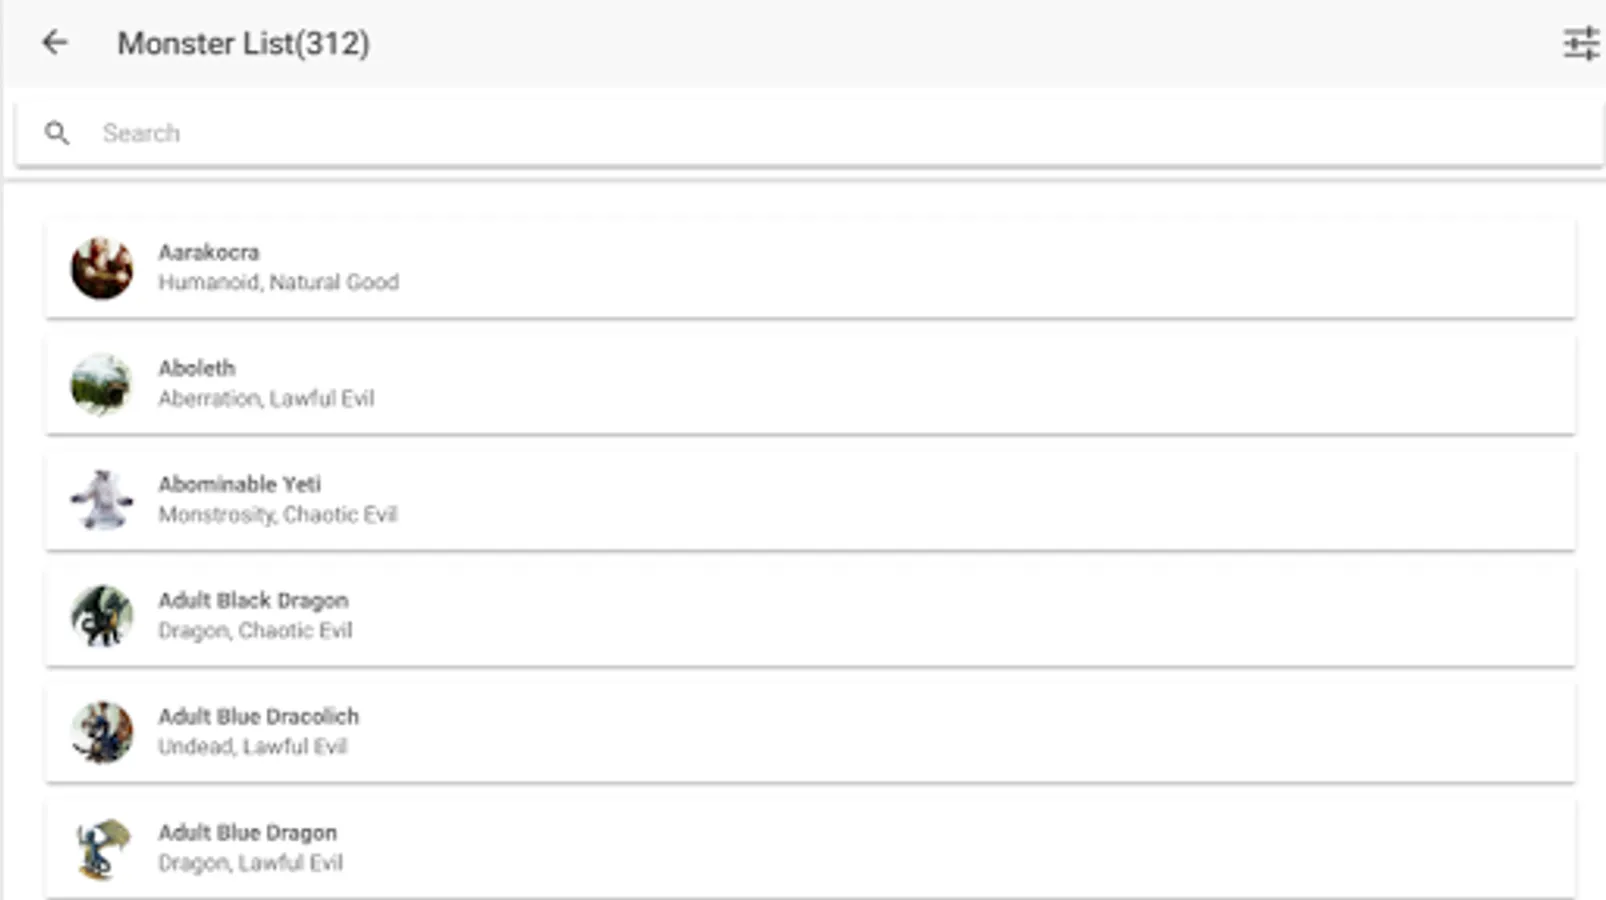Click "Monstrosity, Chaotic Evil" subtitle text

tap(277, 515)
